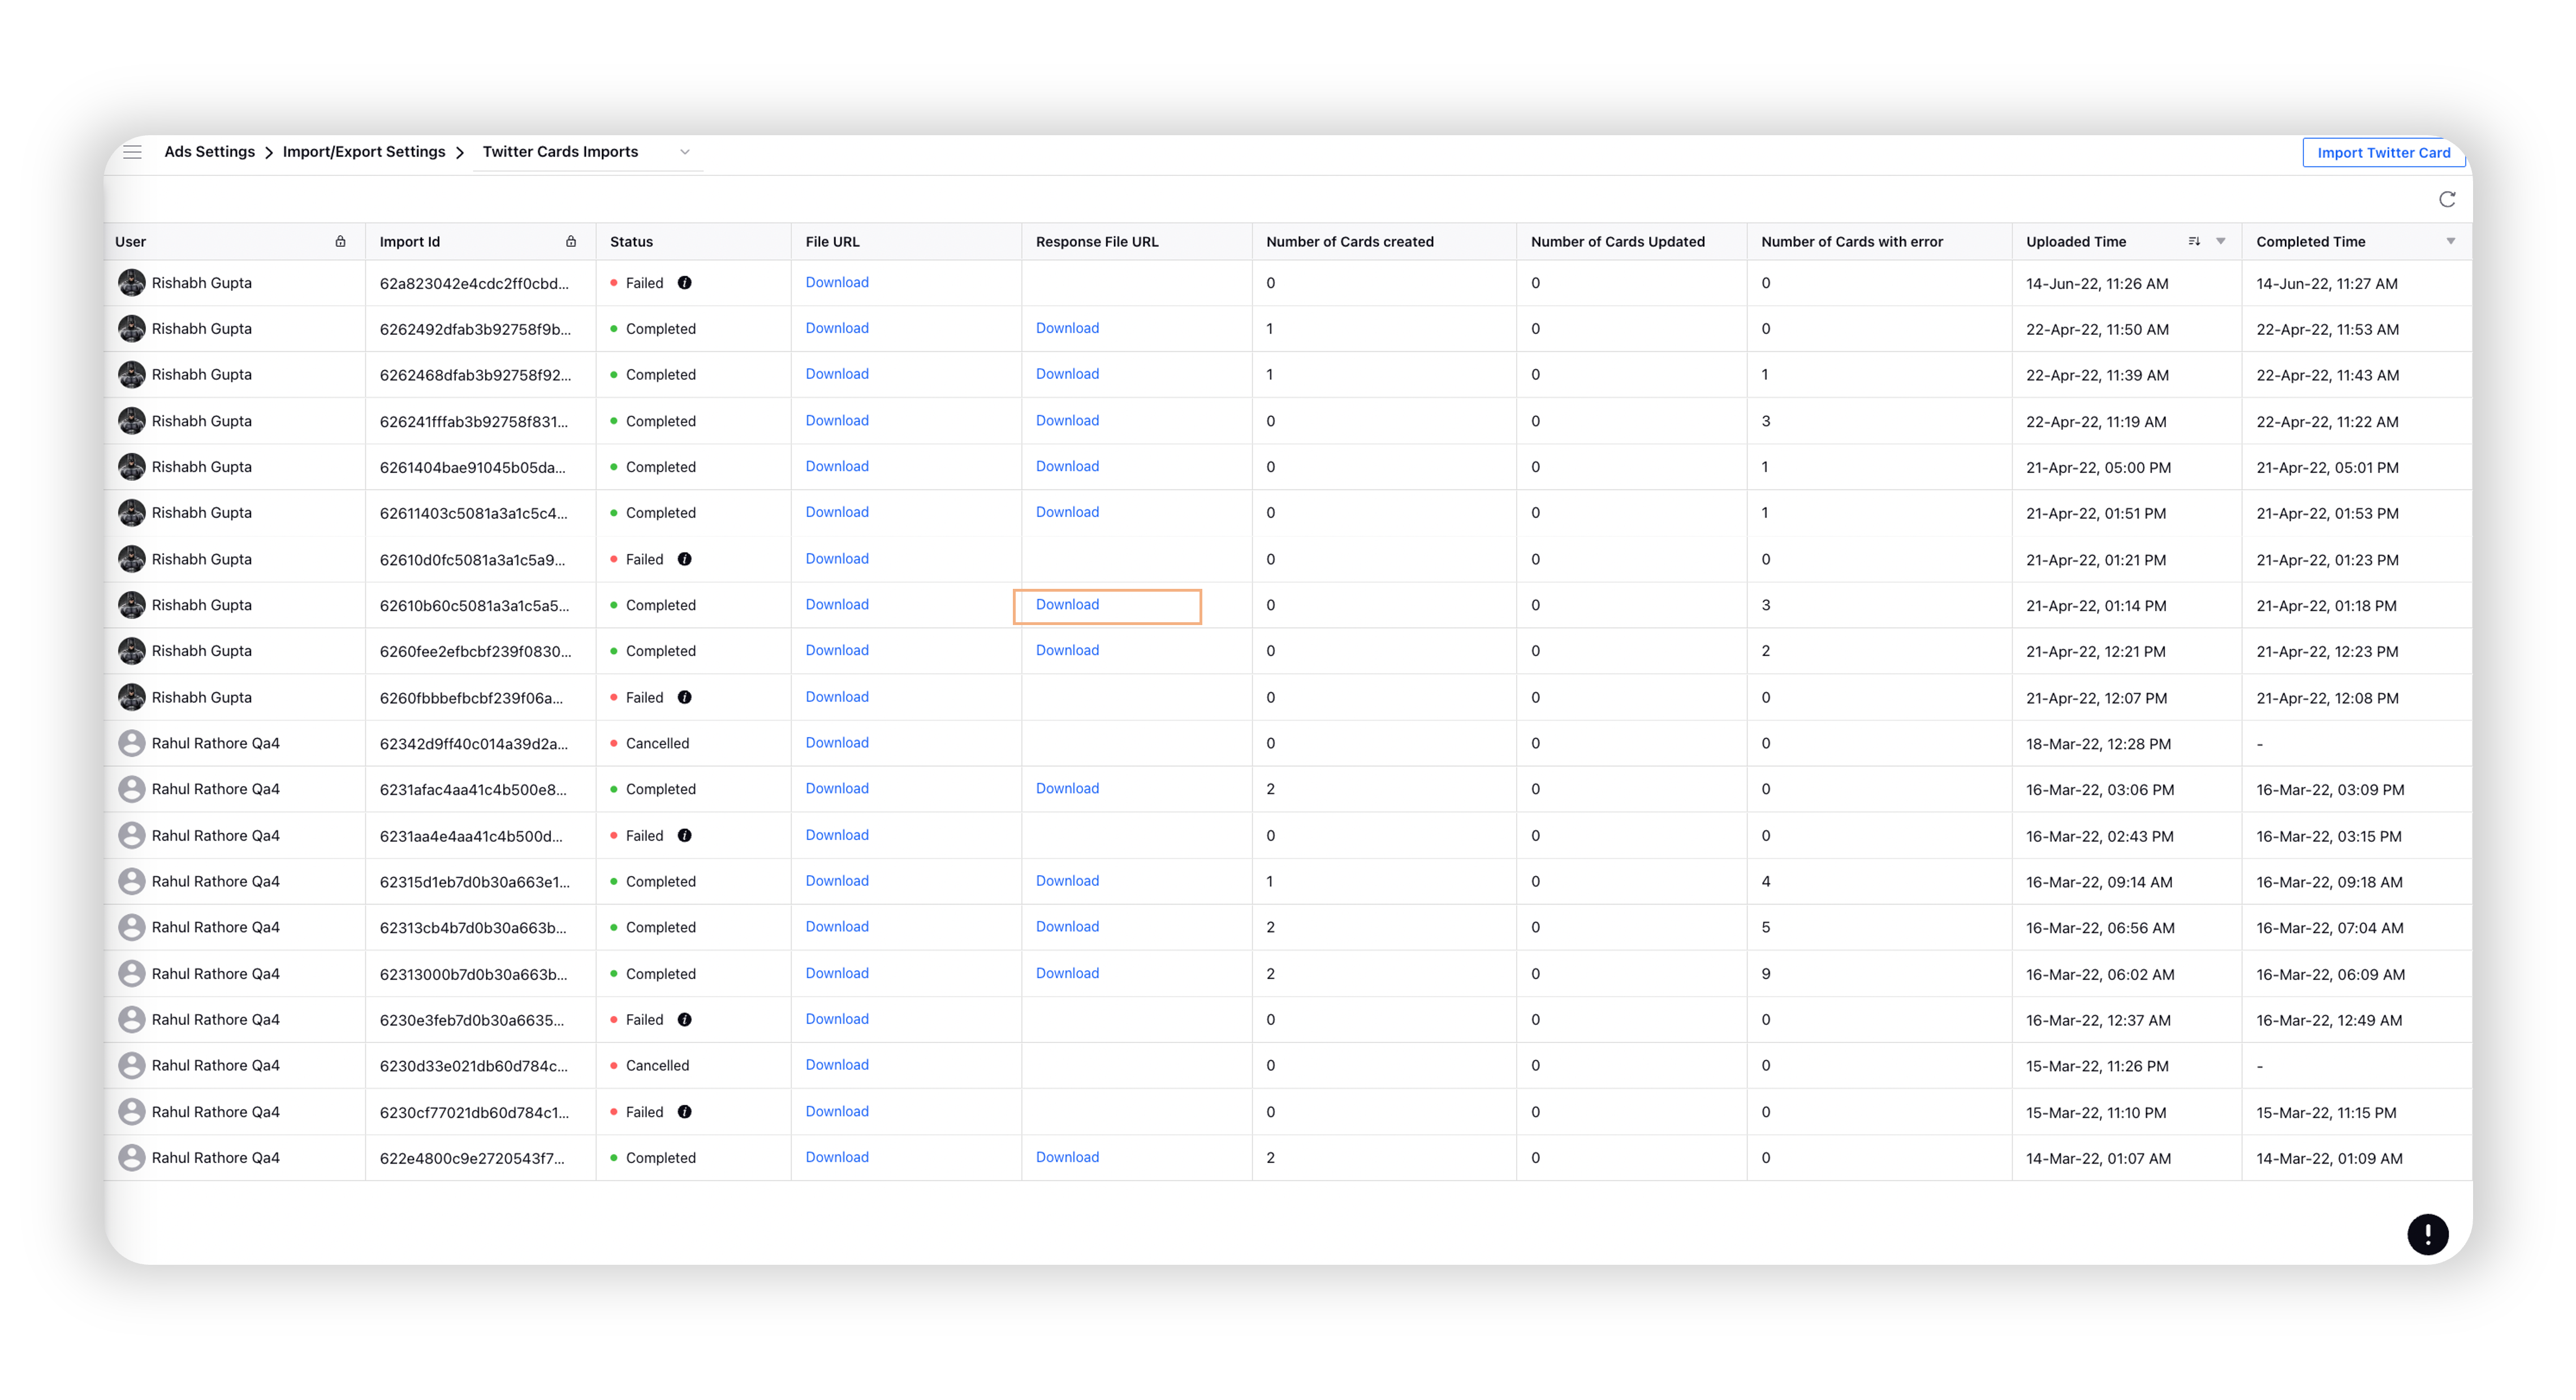Select uploaded time 18-Mar-22, 12:28 PM

pos(2098,743)
